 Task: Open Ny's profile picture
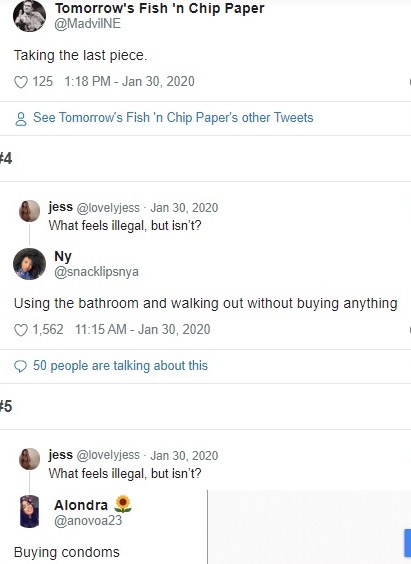pyautogui.click(x=29, y=264)
